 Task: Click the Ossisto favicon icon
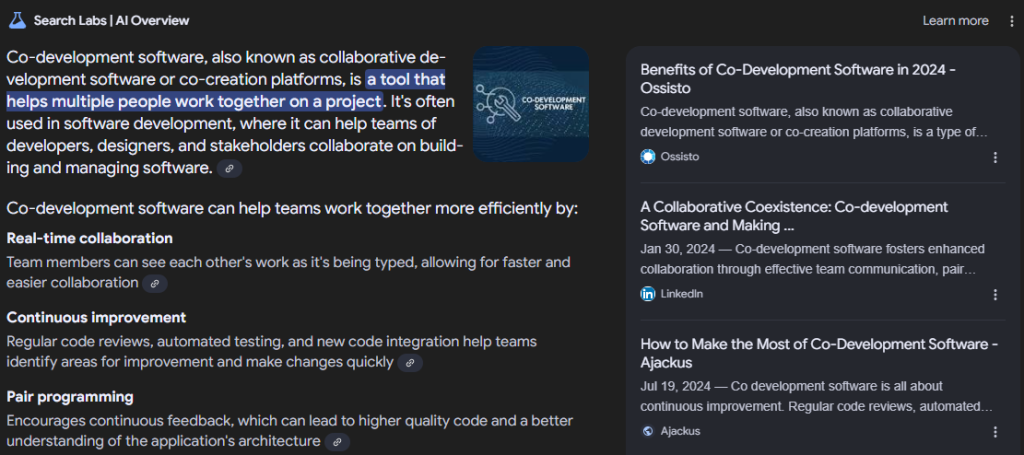[648, 157]
